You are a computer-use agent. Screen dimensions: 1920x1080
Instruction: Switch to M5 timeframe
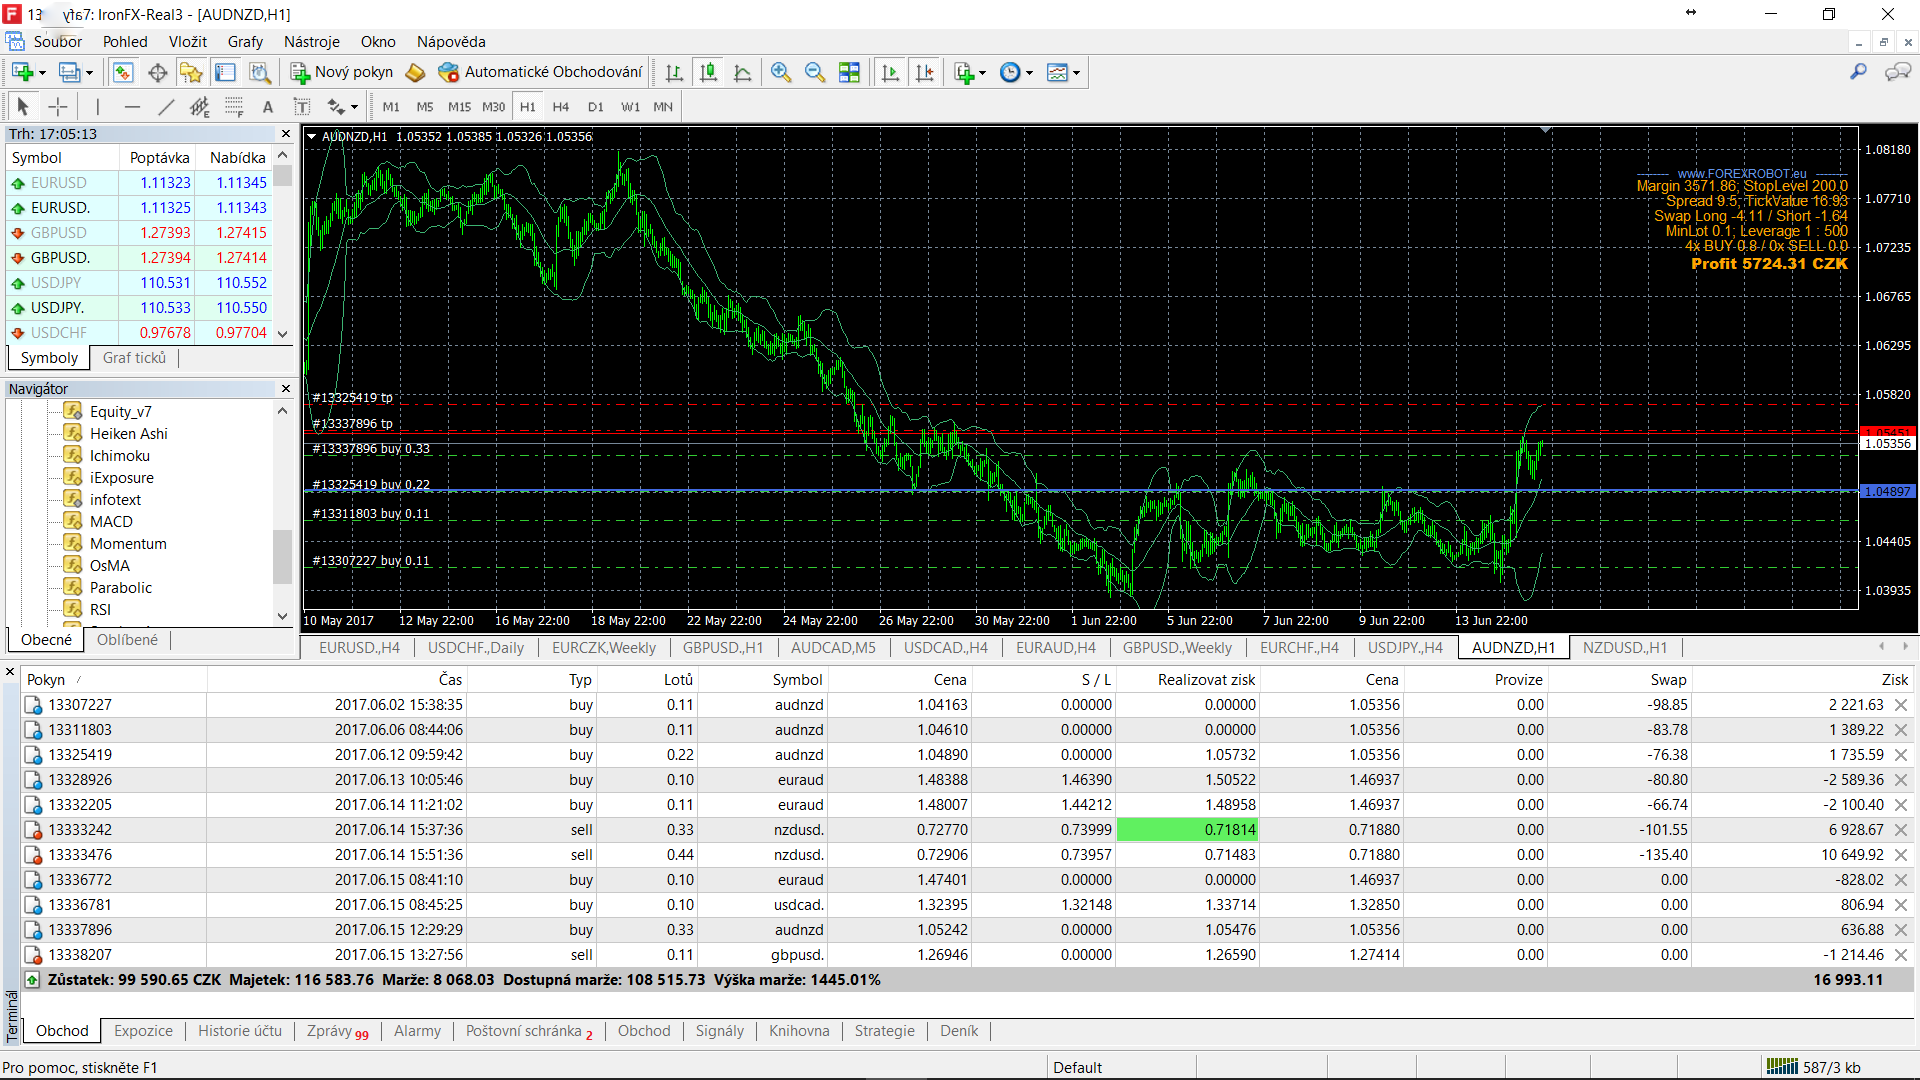(x=425, y=107)
